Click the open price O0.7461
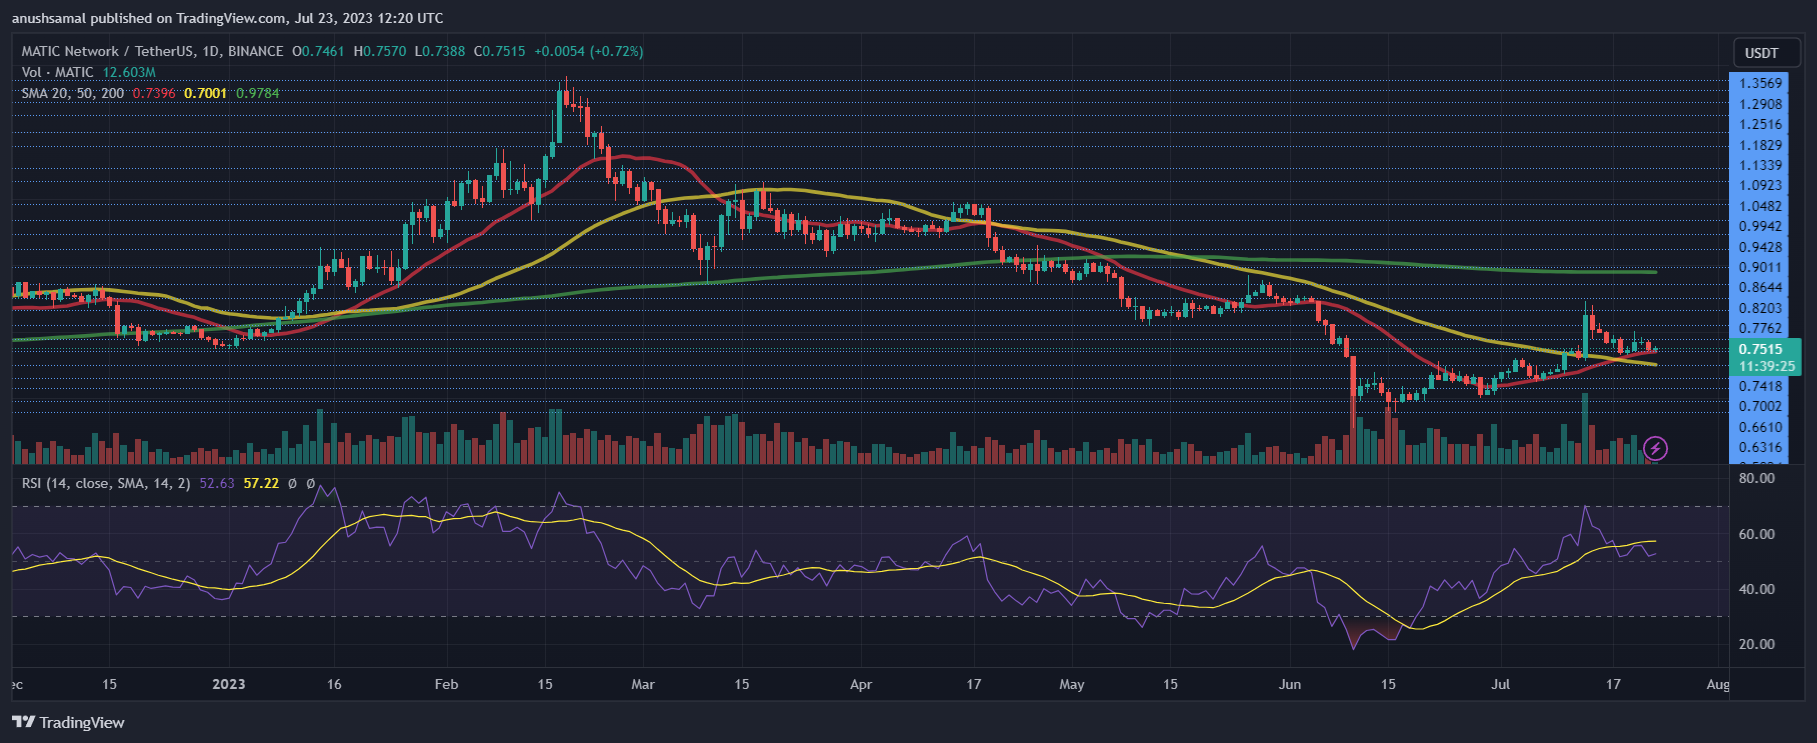This screenshot has height=743, width=1817. pos(318,51)
